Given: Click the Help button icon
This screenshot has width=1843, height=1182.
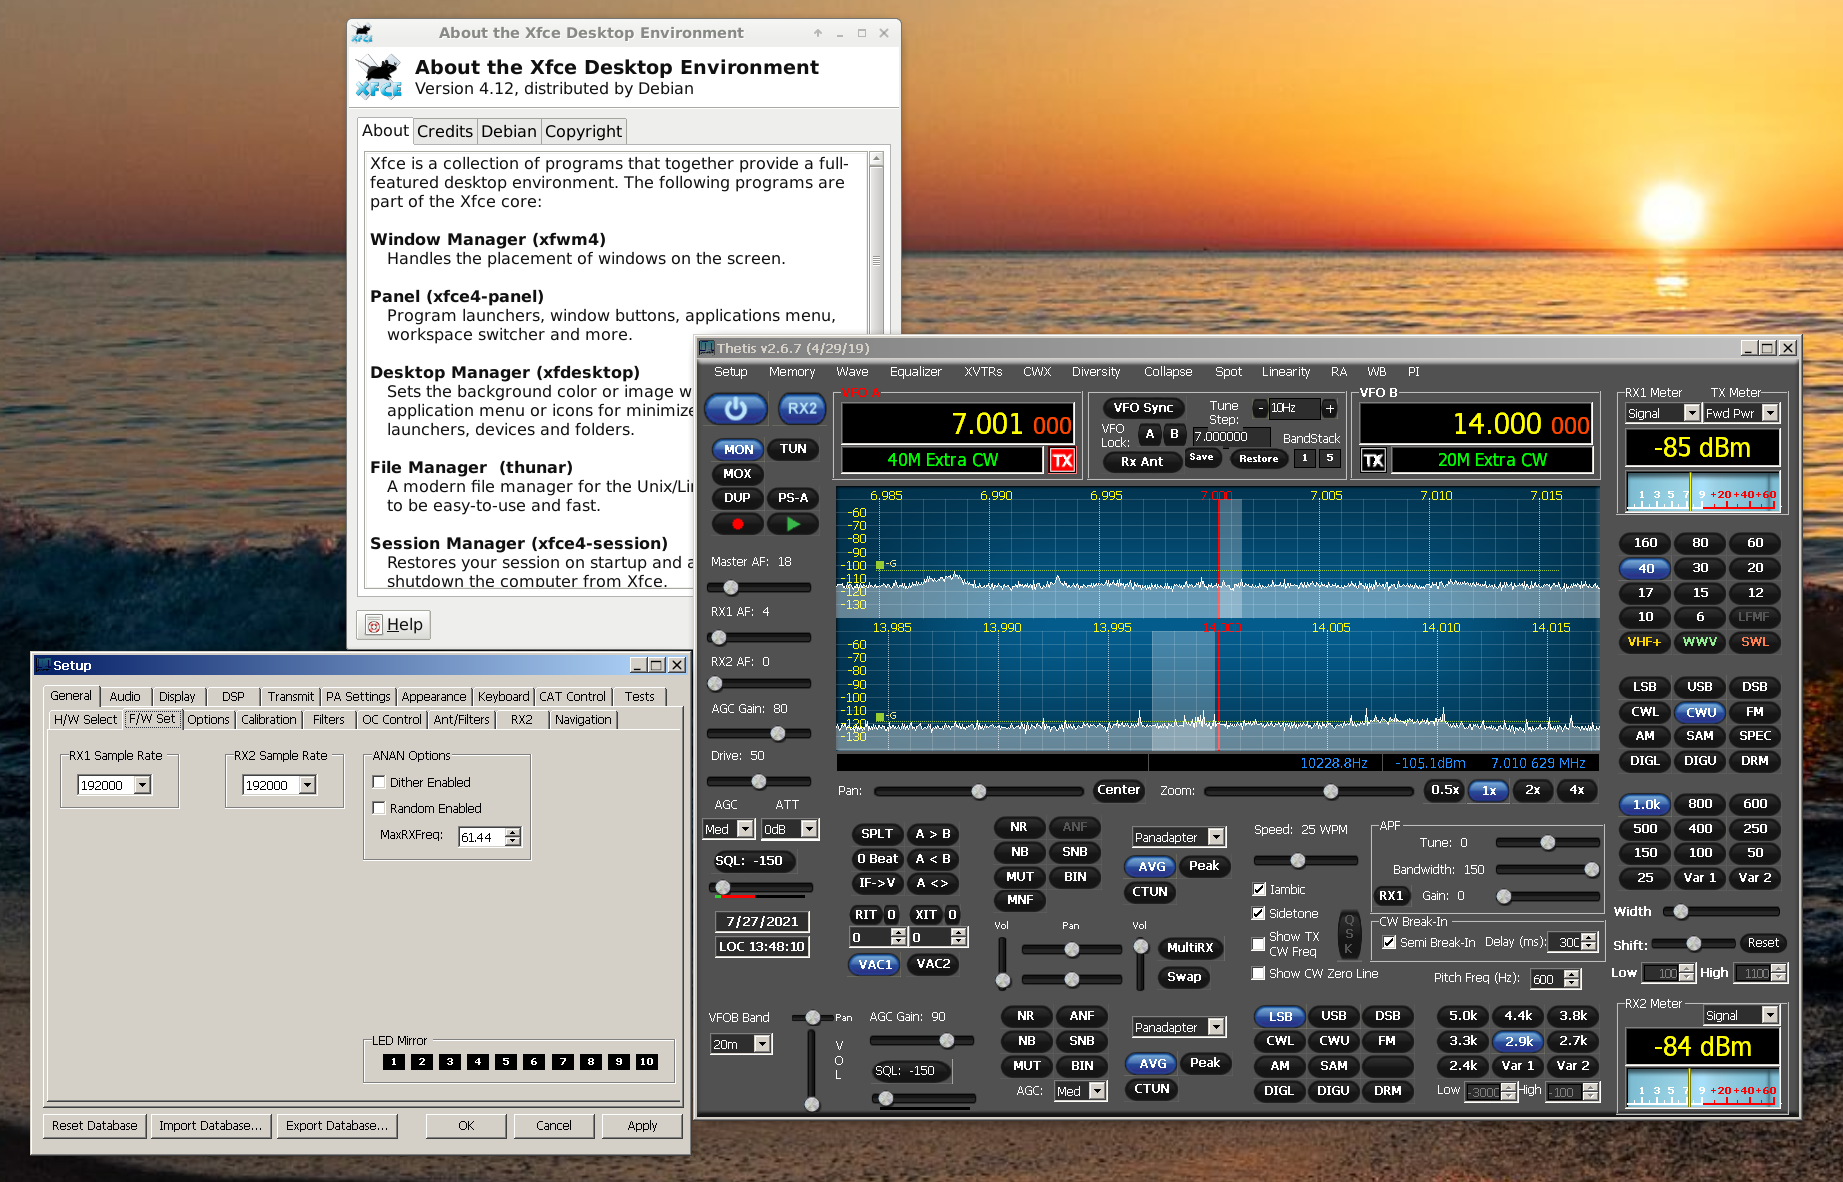Looking at the screenshot, I should point(374,625).
